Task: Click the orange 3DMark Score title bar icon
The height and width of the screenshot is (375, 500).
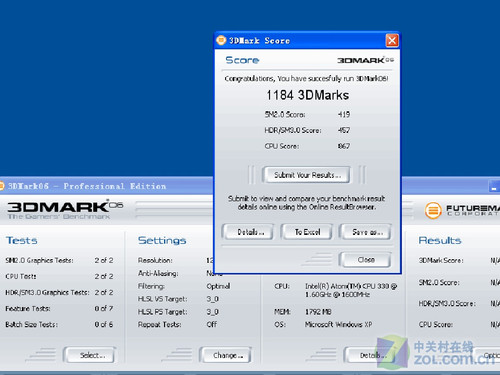Action: (221, 40)
